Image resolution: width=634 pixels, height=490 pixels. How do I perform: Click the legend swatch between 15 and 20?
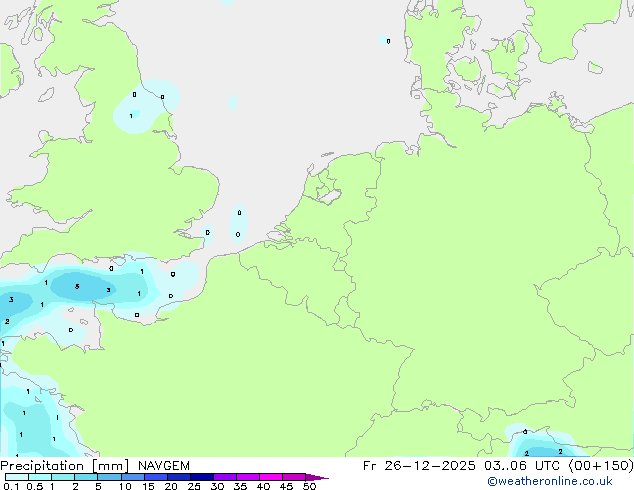point(156,477)
